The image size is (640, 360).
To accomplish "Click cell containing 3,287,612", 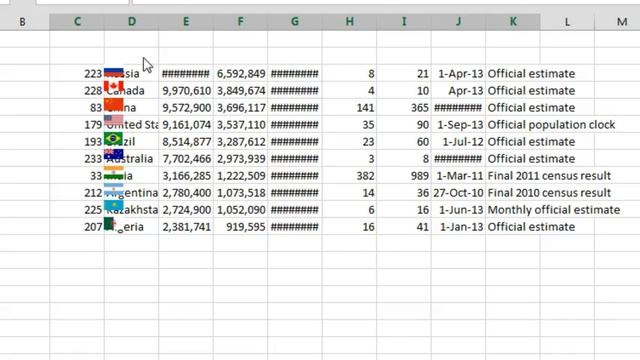I will [x=240, y=142].
